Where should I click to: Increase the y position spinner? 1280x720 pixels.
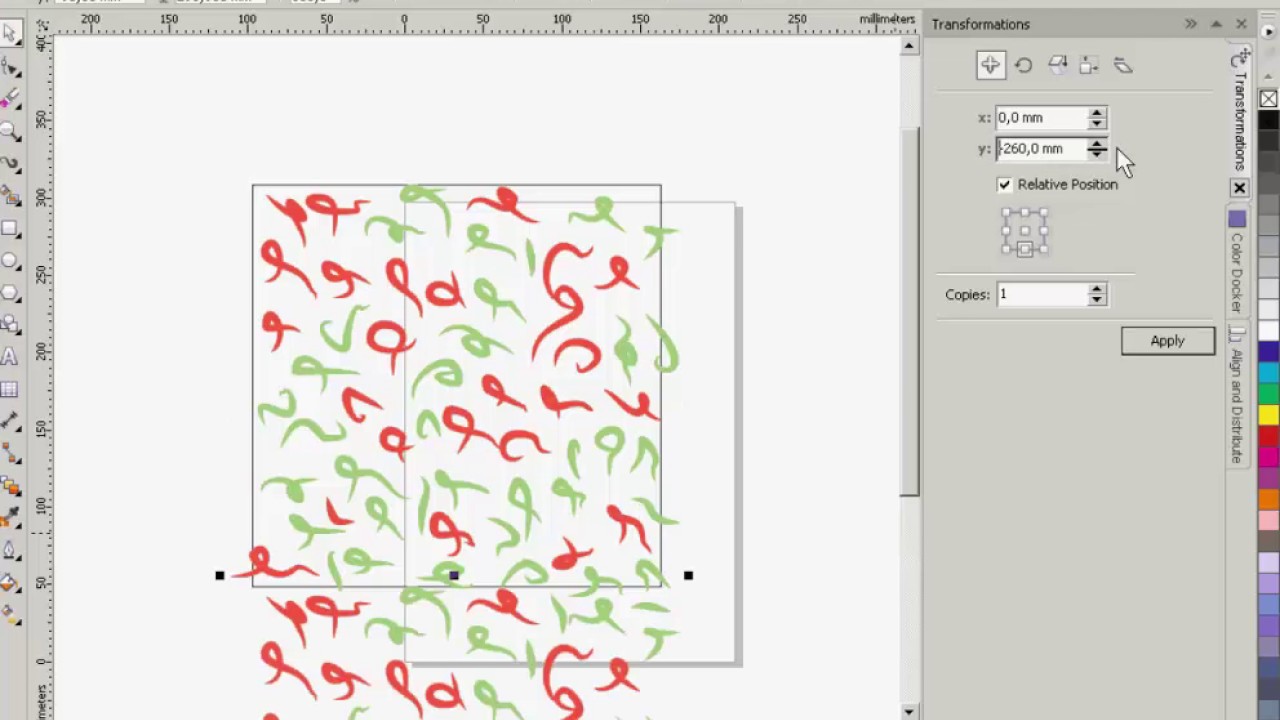pos(1097,143)
